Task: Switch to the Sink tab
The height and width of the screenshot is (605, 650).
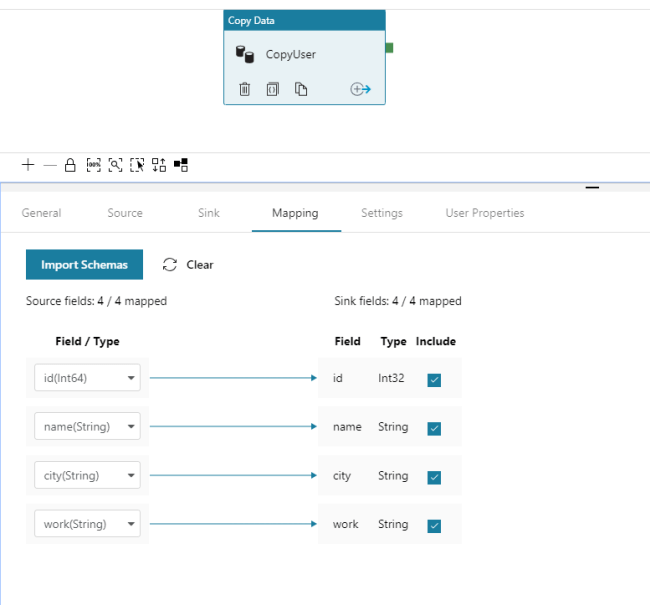Action: [209, 213]
